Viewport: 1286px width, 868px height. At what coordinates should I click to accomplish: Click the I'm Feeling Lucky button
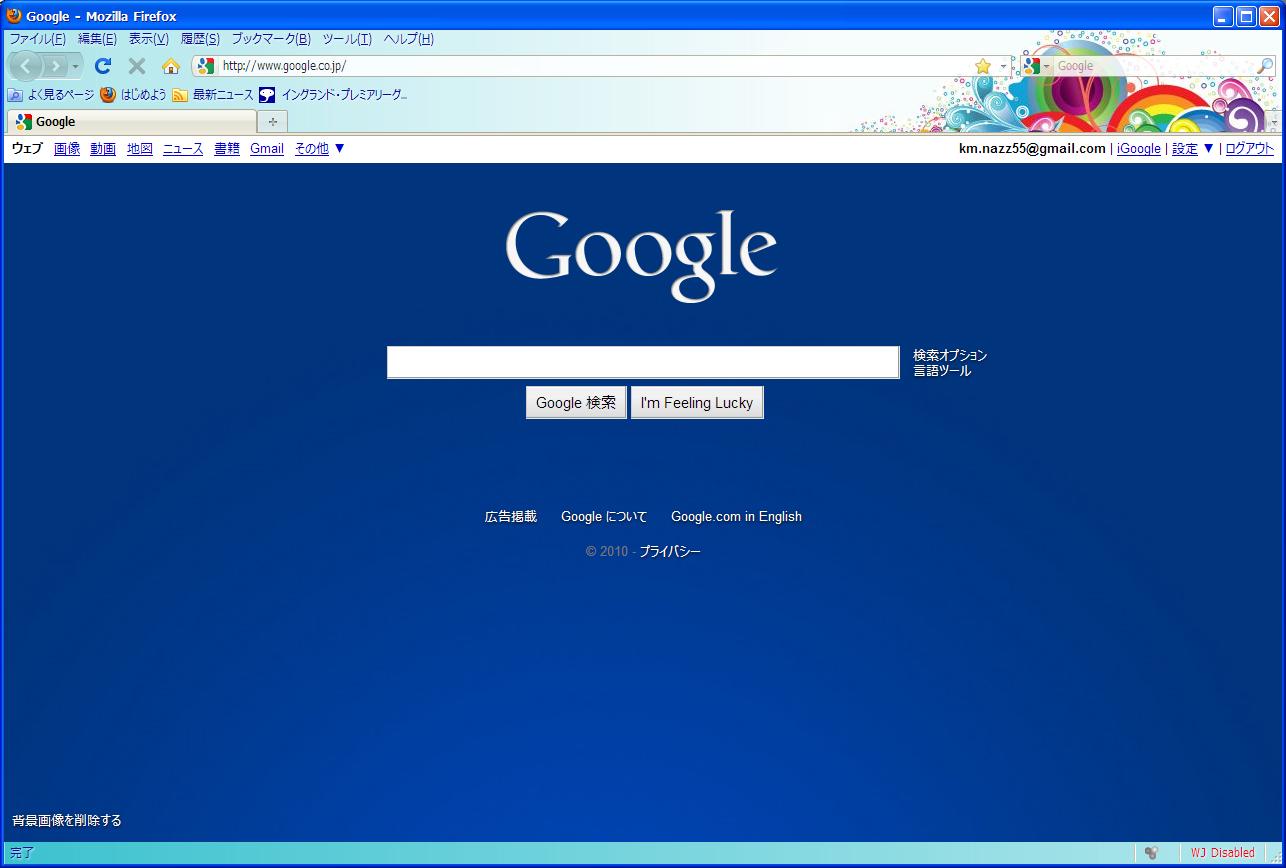697,403
